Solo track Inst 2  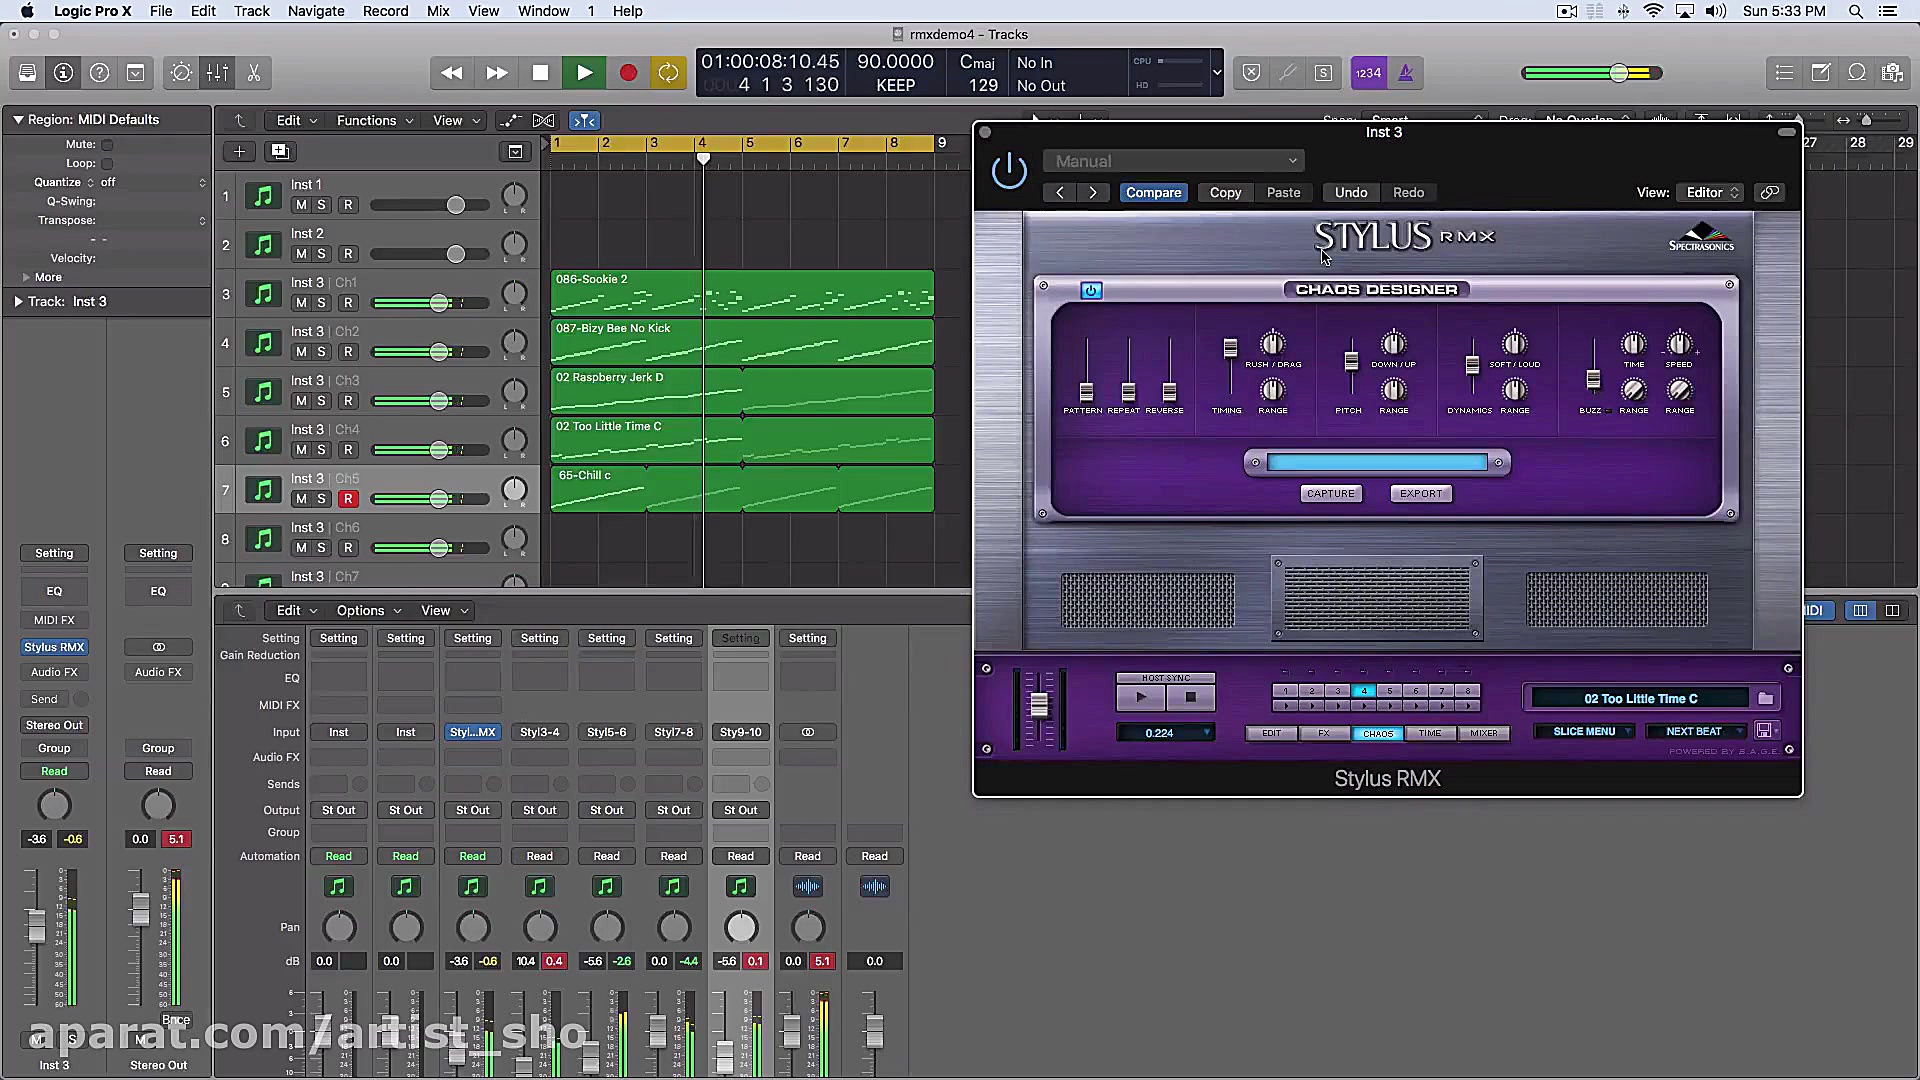tap(322, 254)
